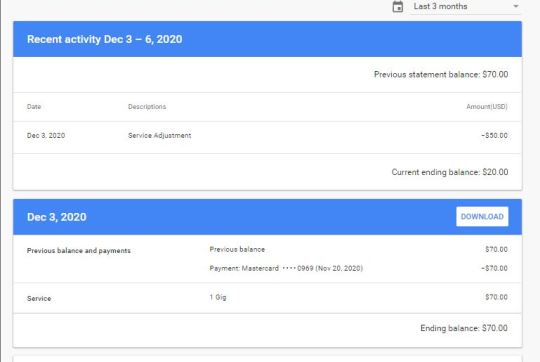Click the Ending balance $70.00 text
The height and width of the screenshot is (362, 540).
(x=464, y=328)
